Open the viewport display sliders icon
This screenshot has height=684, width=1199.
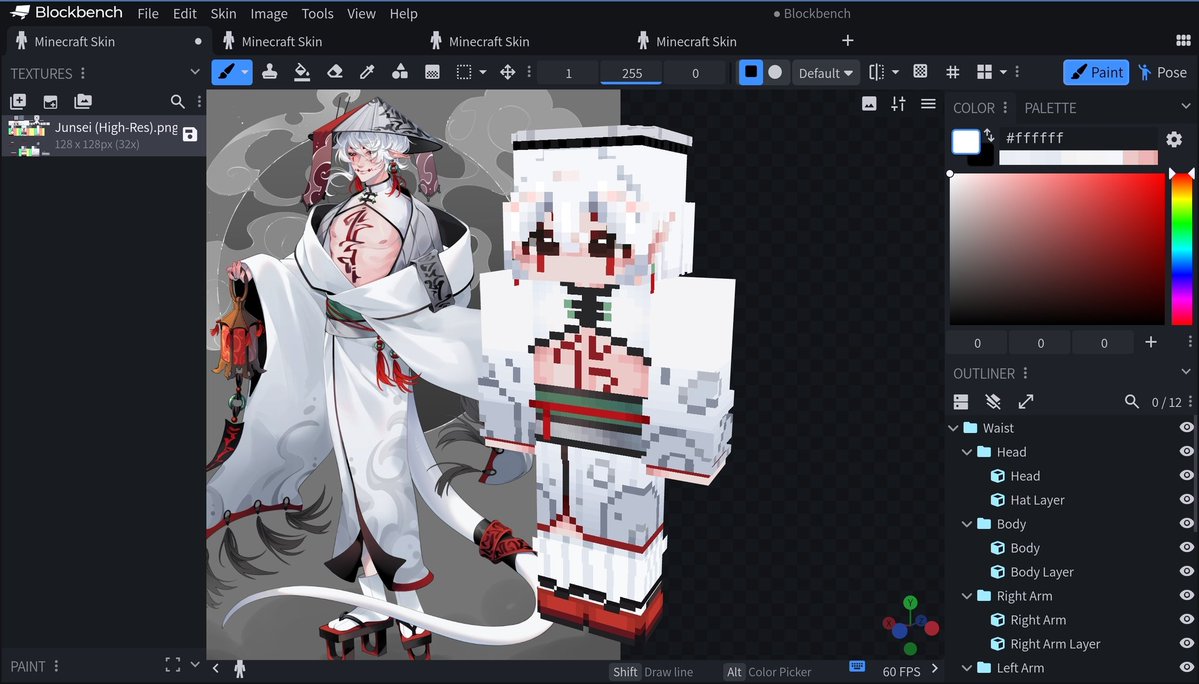click(898, 104)
